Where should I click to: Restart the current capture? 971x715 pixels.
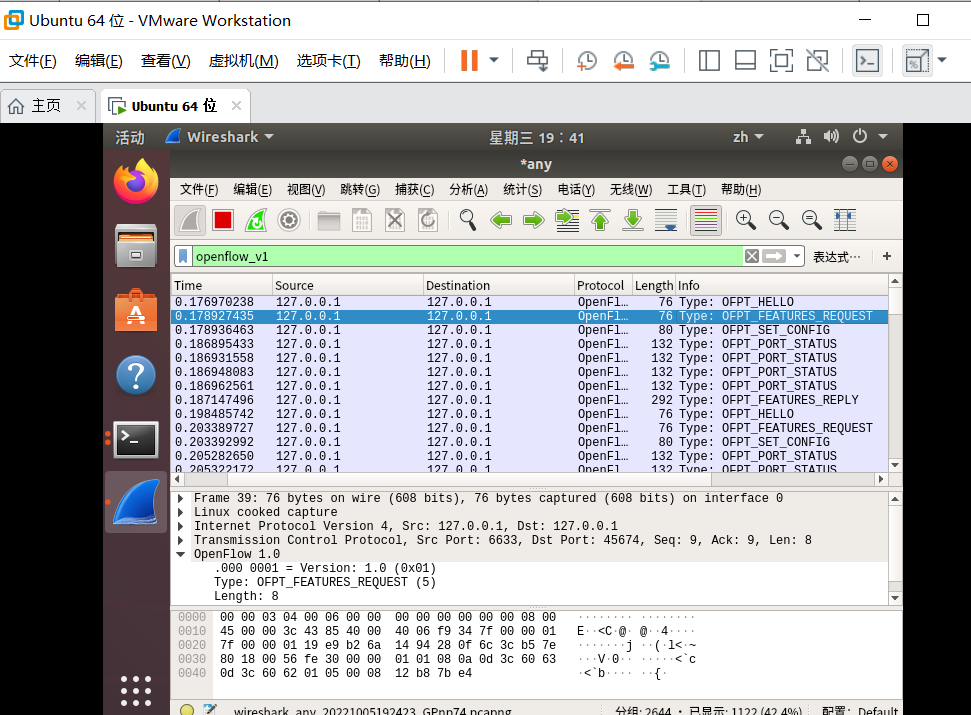tap(256, 220)
